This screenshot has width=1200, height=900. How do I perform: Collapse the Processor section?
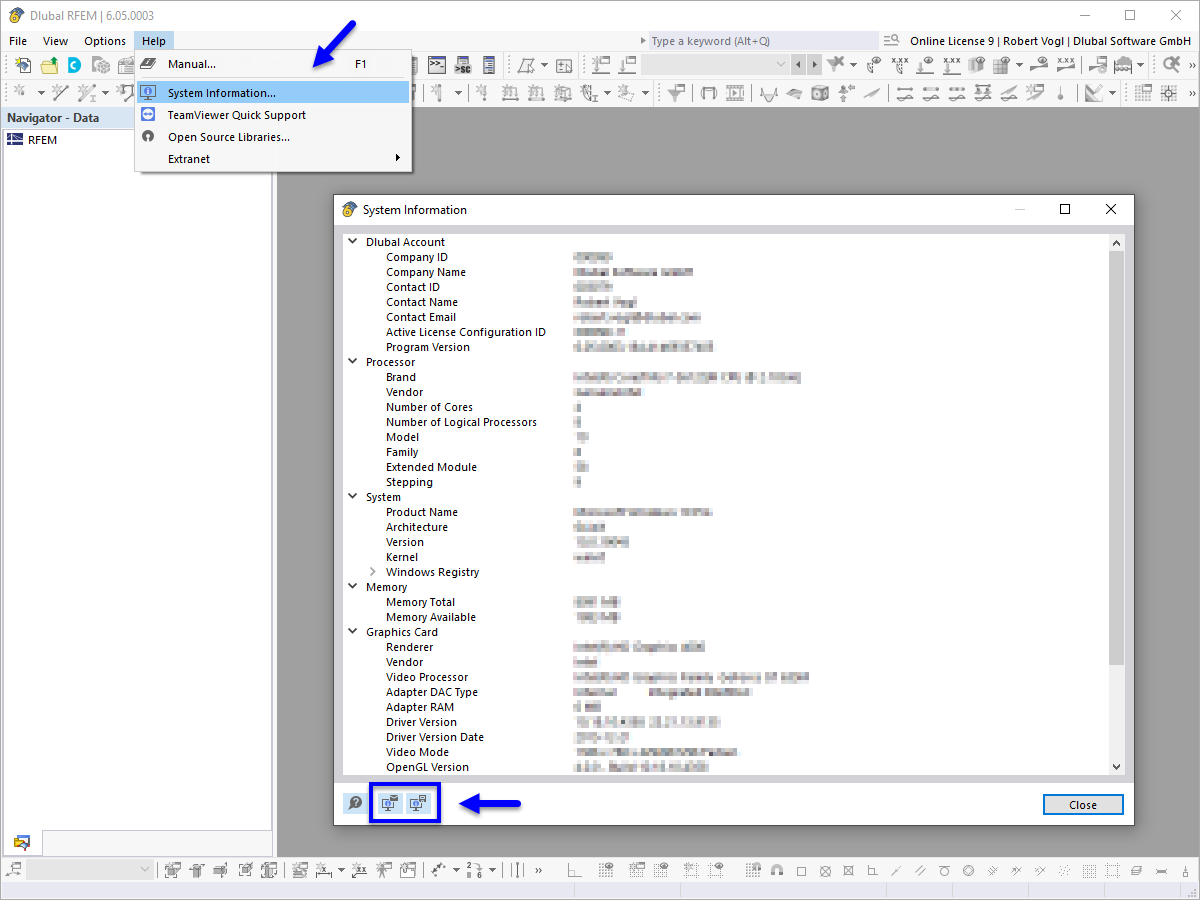[352, 362]
